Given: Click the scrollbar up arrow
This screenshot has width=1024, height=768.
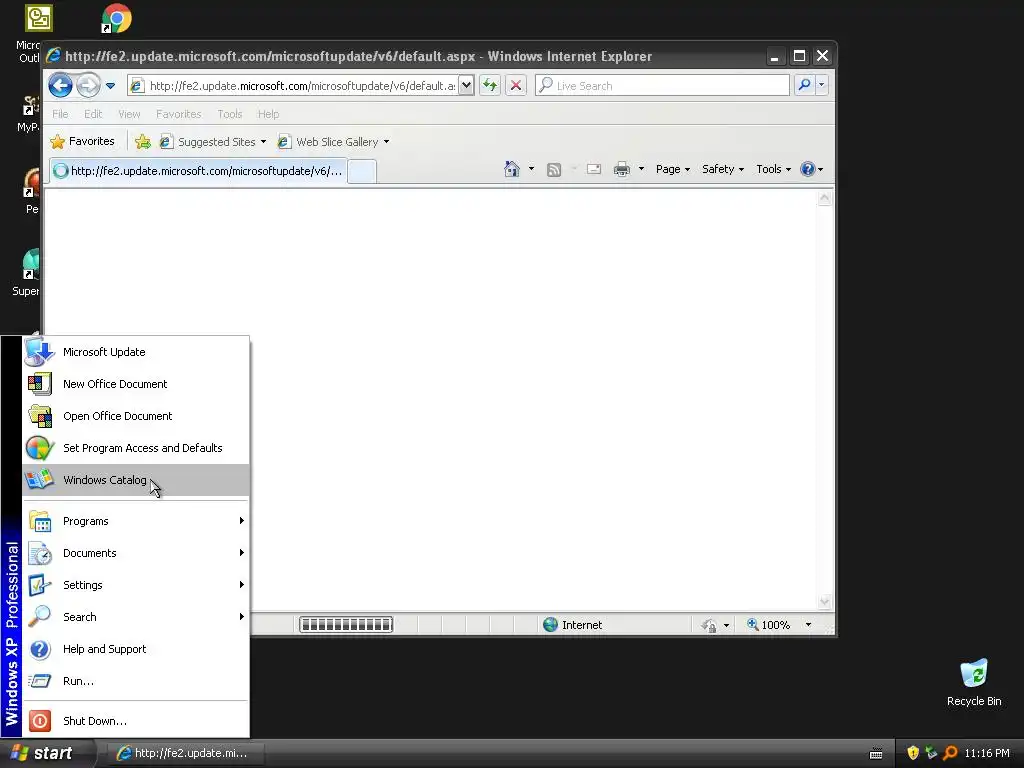Looking at the screenshot, I should [x=824, y=198].
